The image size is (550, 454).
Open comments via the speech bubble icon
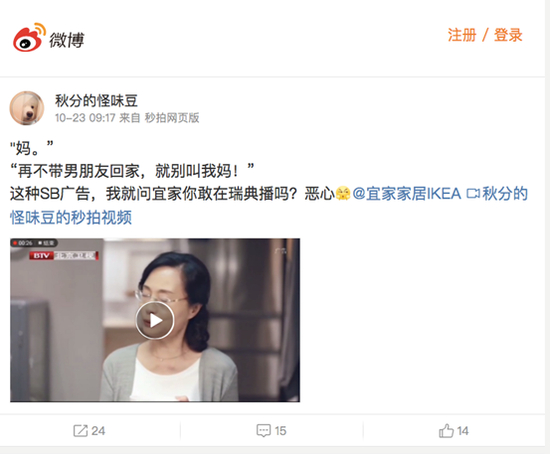(263, 431)
